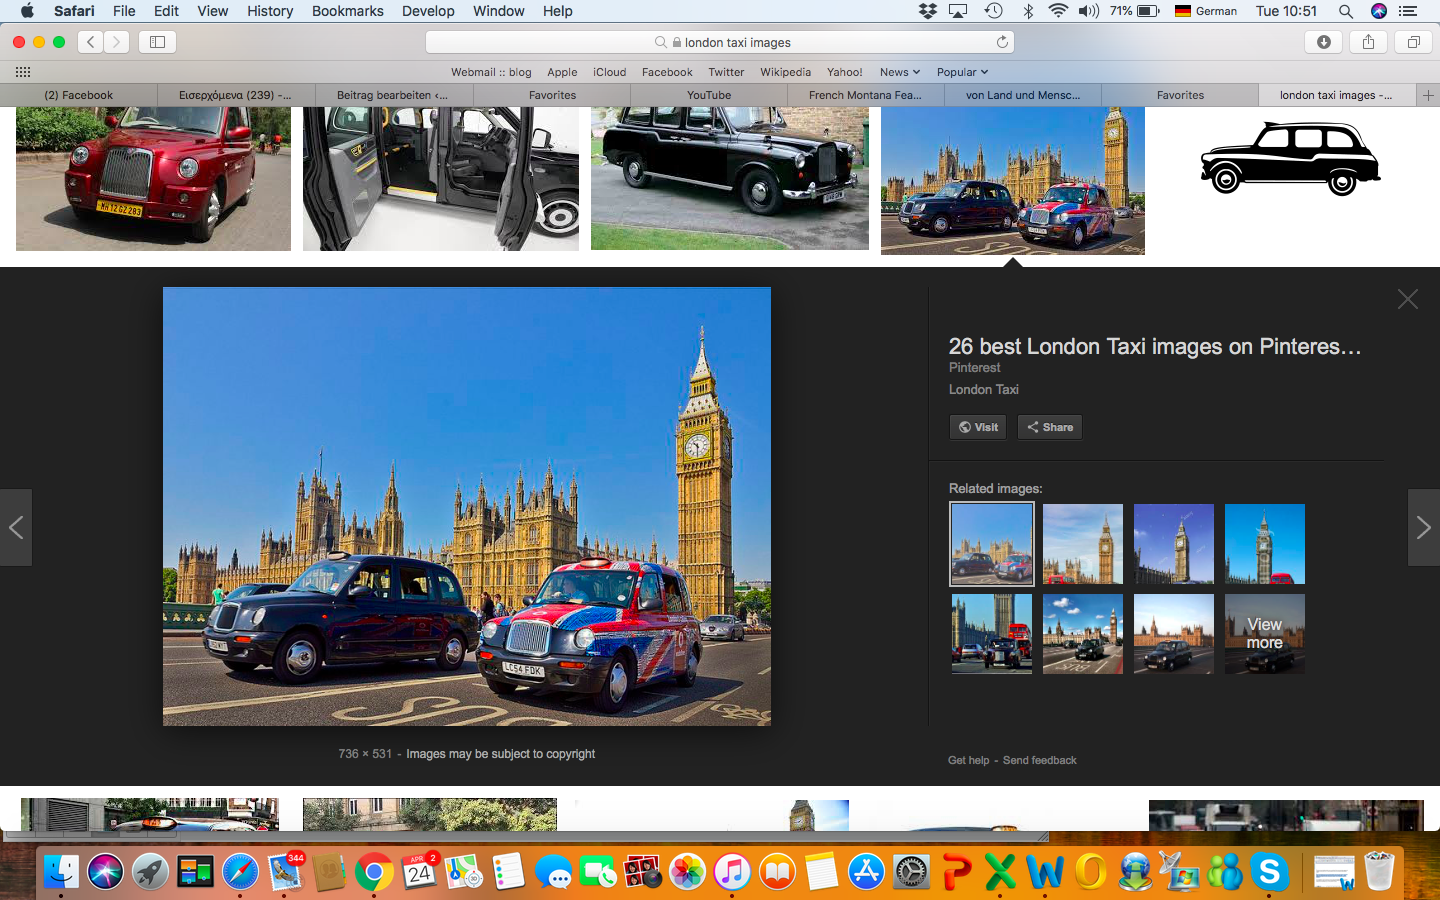Reload the page from the address bar
Screen dimensions: 1440x900
click(x=1002, y=42)
